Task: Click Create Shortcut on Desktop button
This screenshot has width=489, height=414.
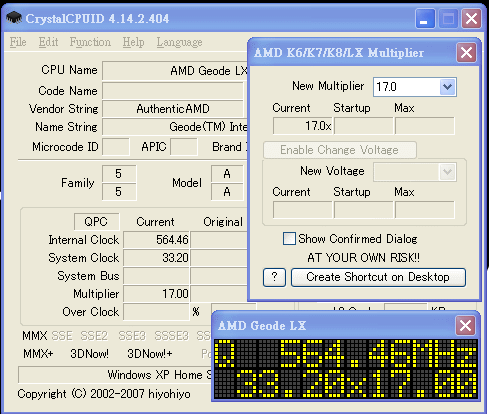Action: 378,277
